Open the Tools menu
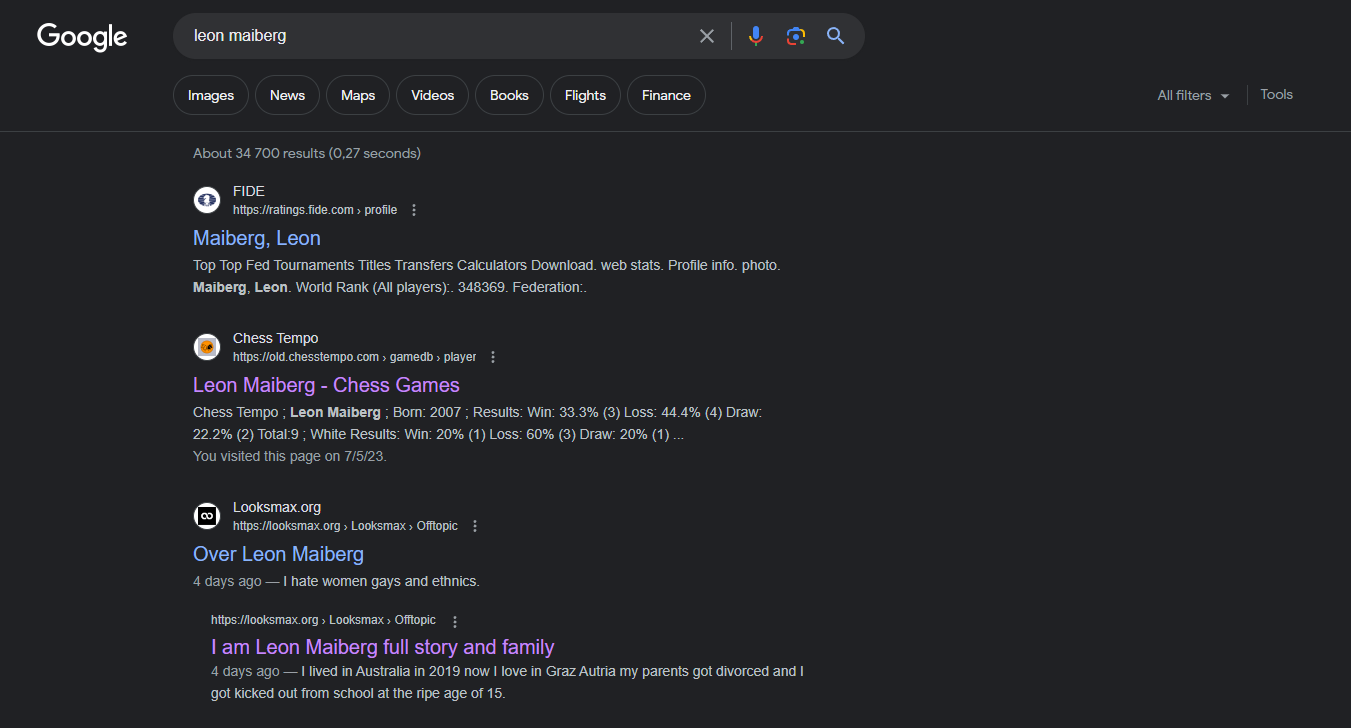The image size is (1351, 728). click(1276, 94)
